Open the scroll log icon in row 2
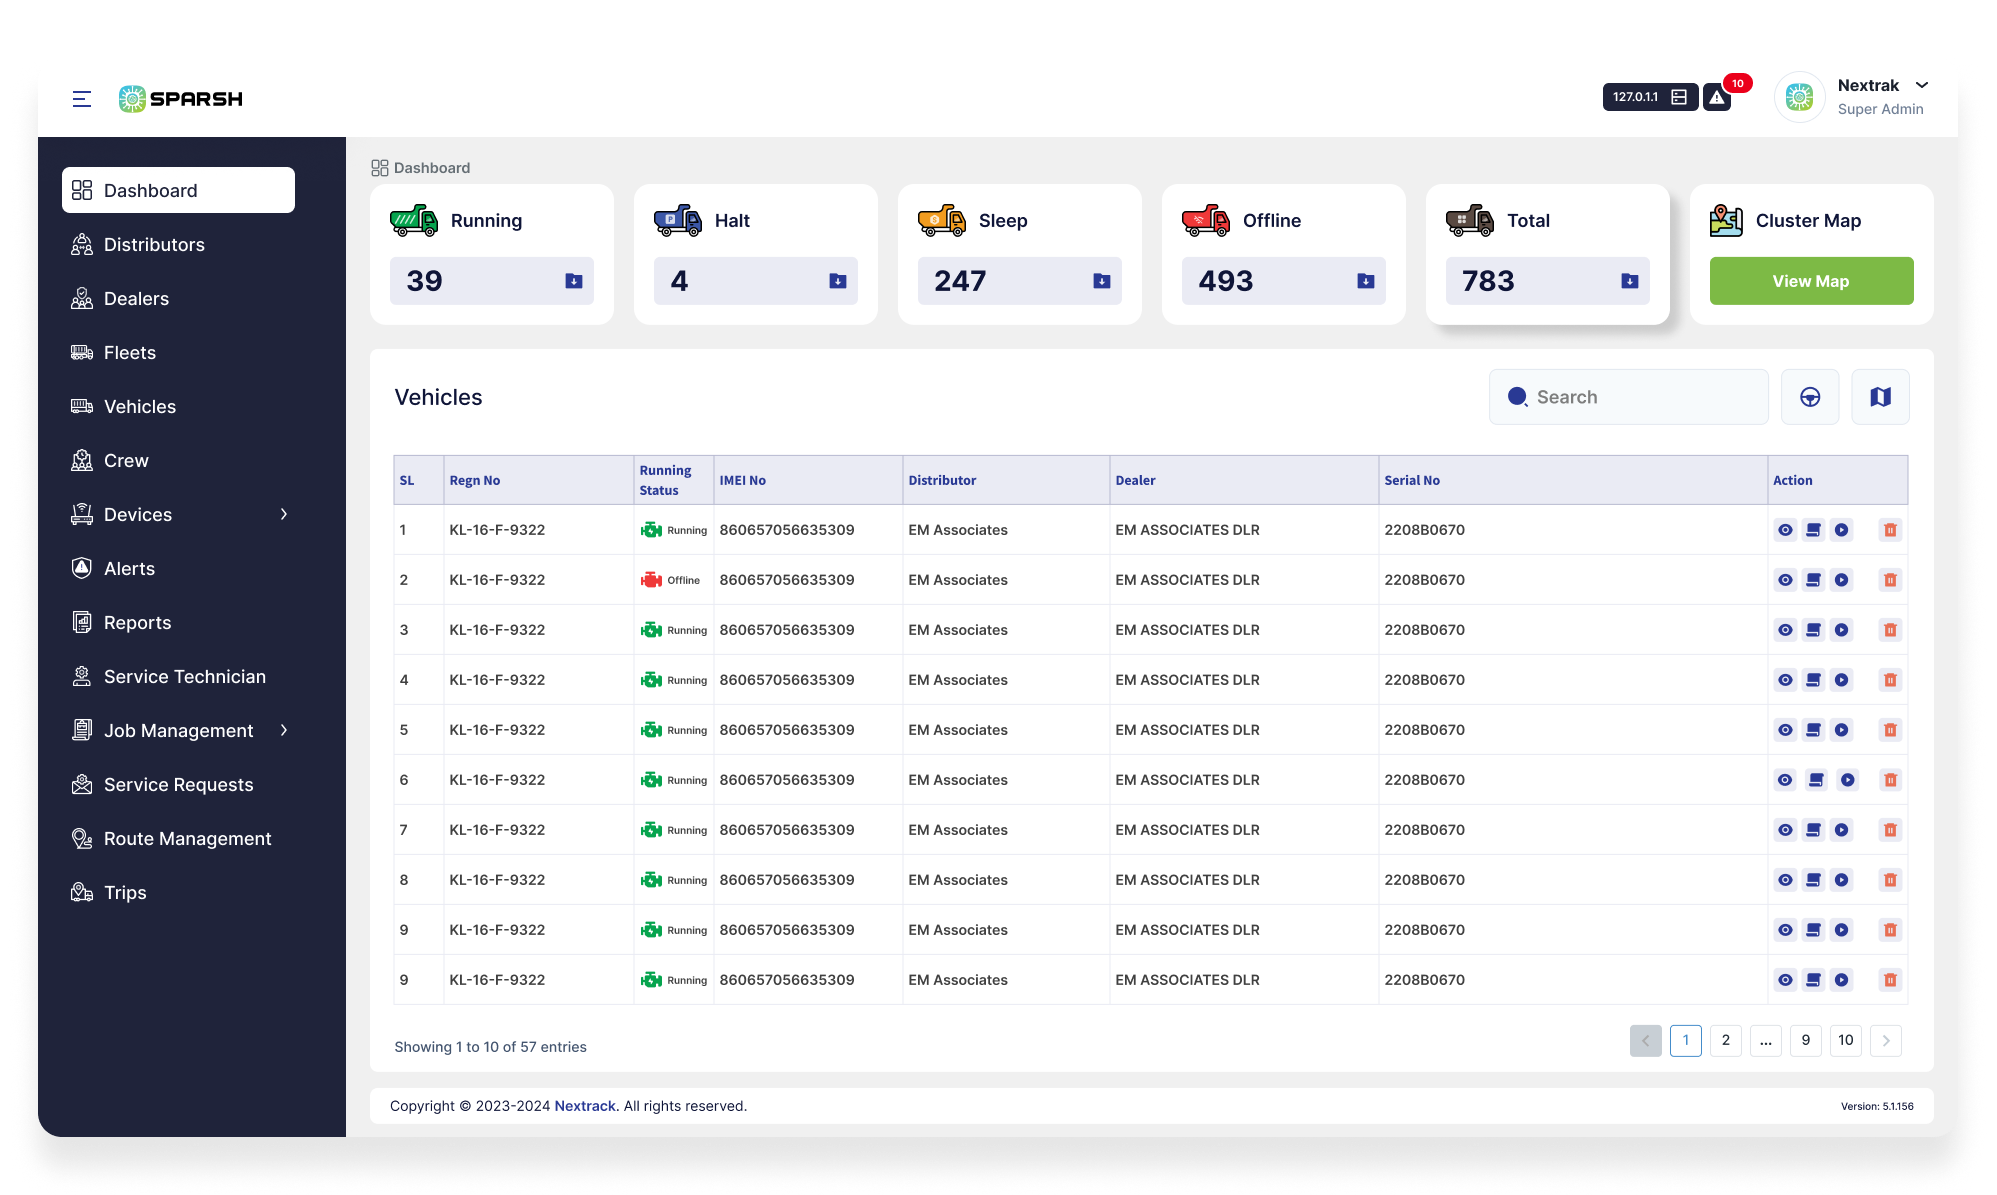Image resolution: width=1997 pixels, height=1195 pixels. (1813, 580)
